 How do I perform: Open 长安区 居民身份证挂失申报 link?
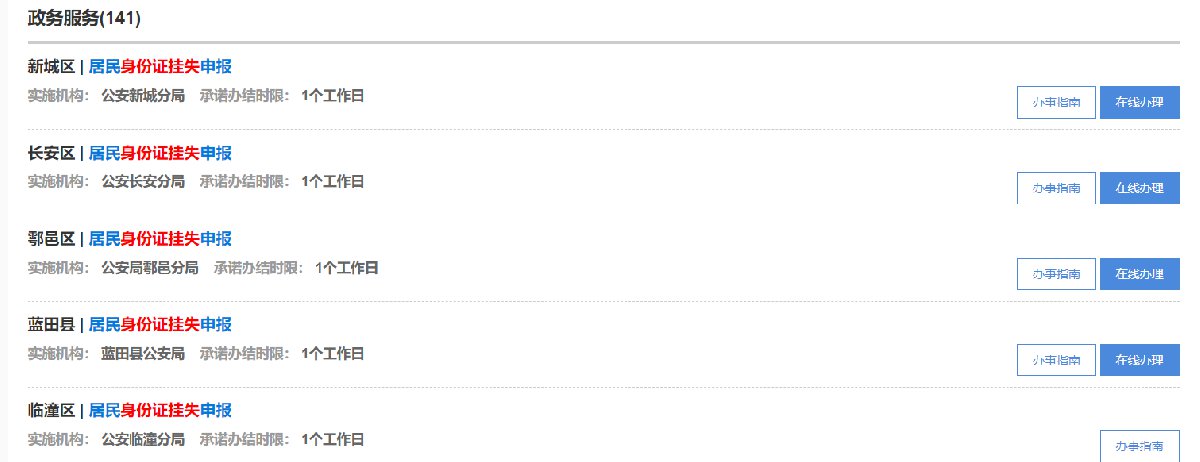coord(160,153)
